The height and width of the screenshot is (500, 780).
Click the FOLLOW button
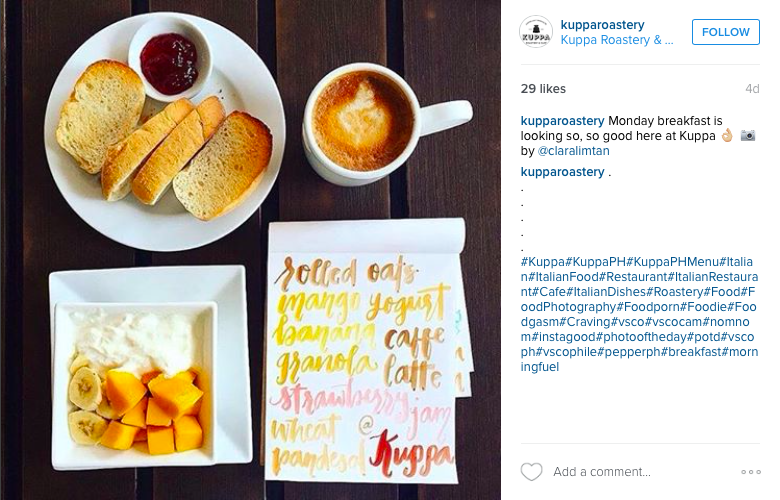click(x=725, y=32)
